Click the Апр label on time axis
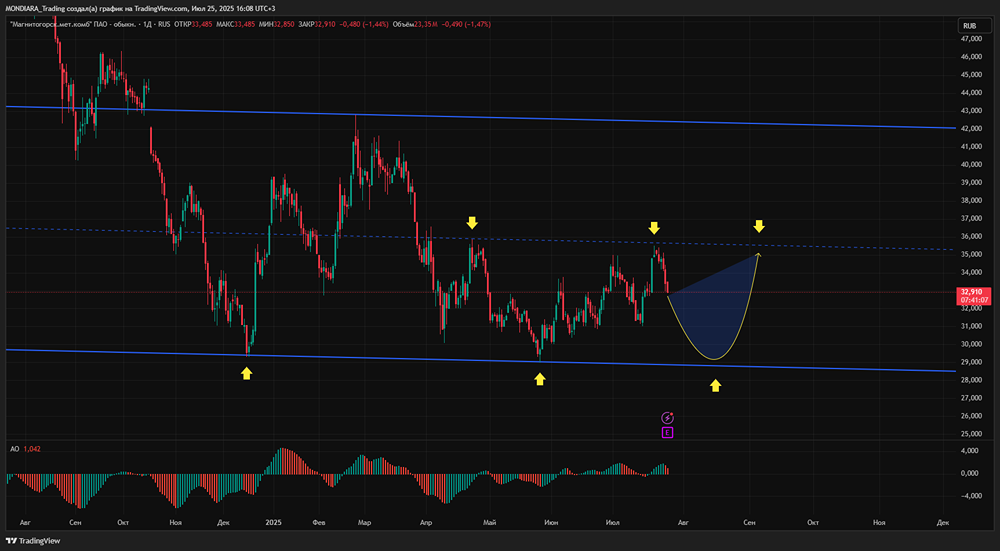The image size is (1000, 551). coord(427,522)
